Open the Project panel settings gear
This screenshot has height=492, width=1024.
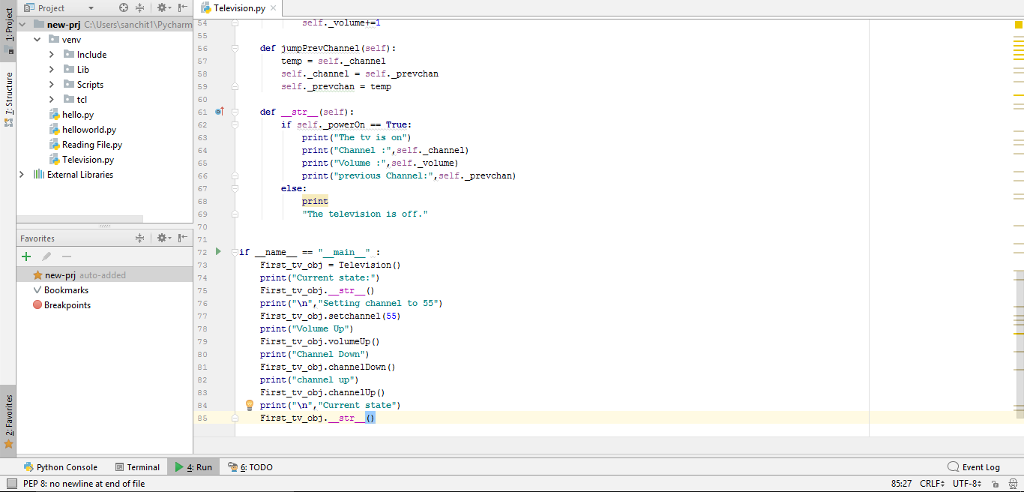(x=161, y=7)
